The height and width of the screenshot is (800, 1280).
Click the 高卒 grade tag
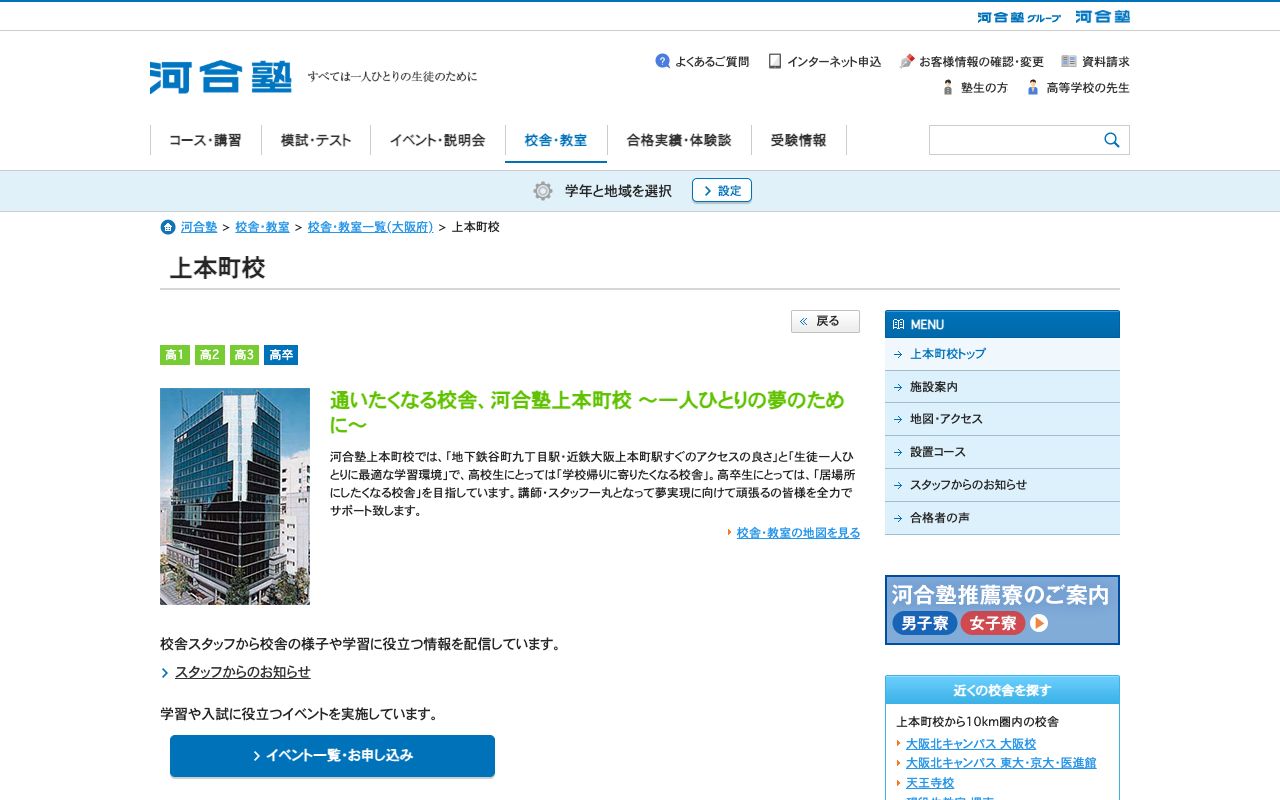point(281,355)
